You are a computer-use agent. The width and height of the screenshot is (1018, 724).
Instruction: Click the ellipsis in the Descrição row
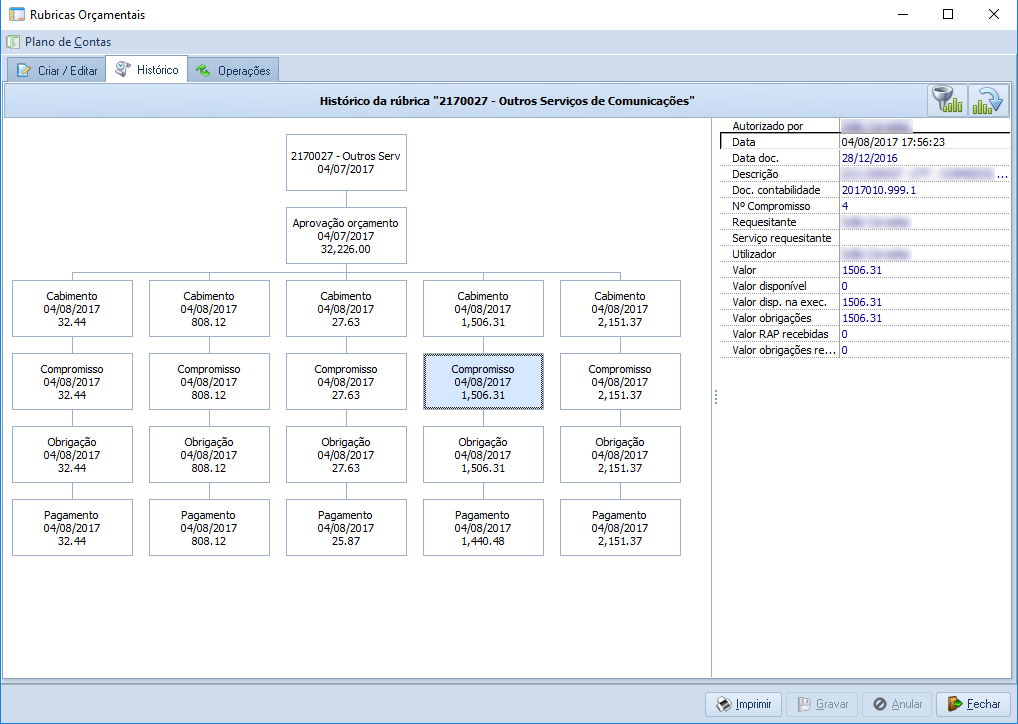tap(1002, 175)
